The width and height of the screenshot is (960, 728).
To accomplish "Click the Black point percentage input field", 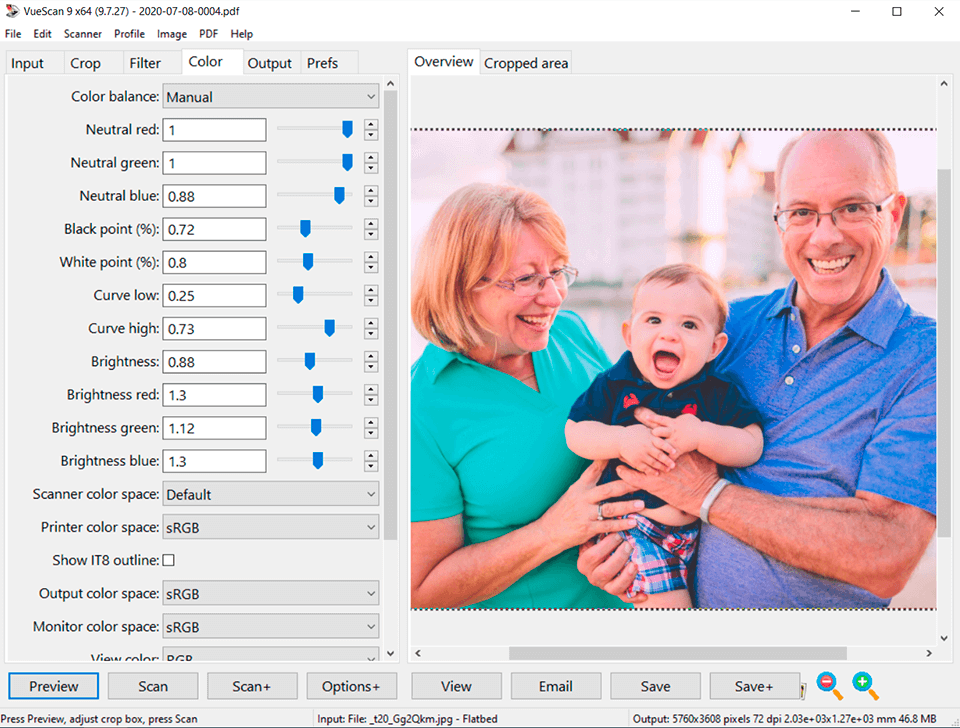I will (214, 229).
